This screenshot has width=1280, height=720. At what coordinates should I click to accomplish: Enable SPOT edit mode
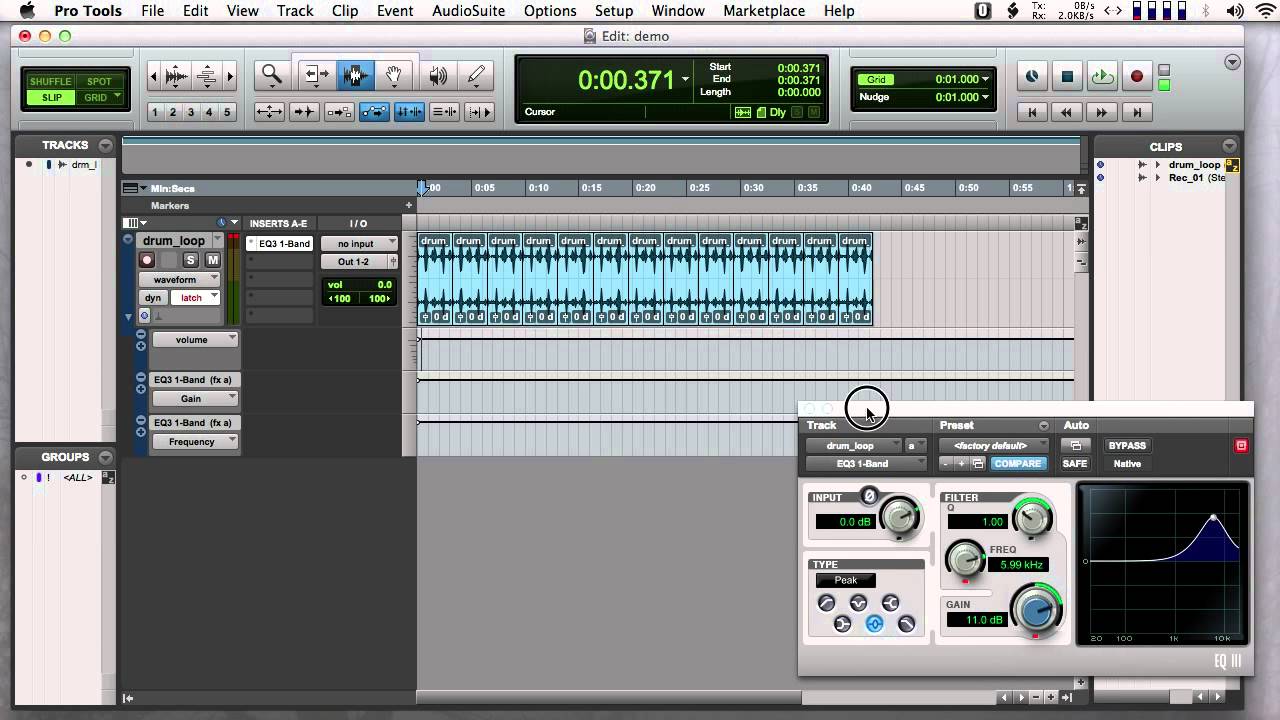[x=99, y=82]
